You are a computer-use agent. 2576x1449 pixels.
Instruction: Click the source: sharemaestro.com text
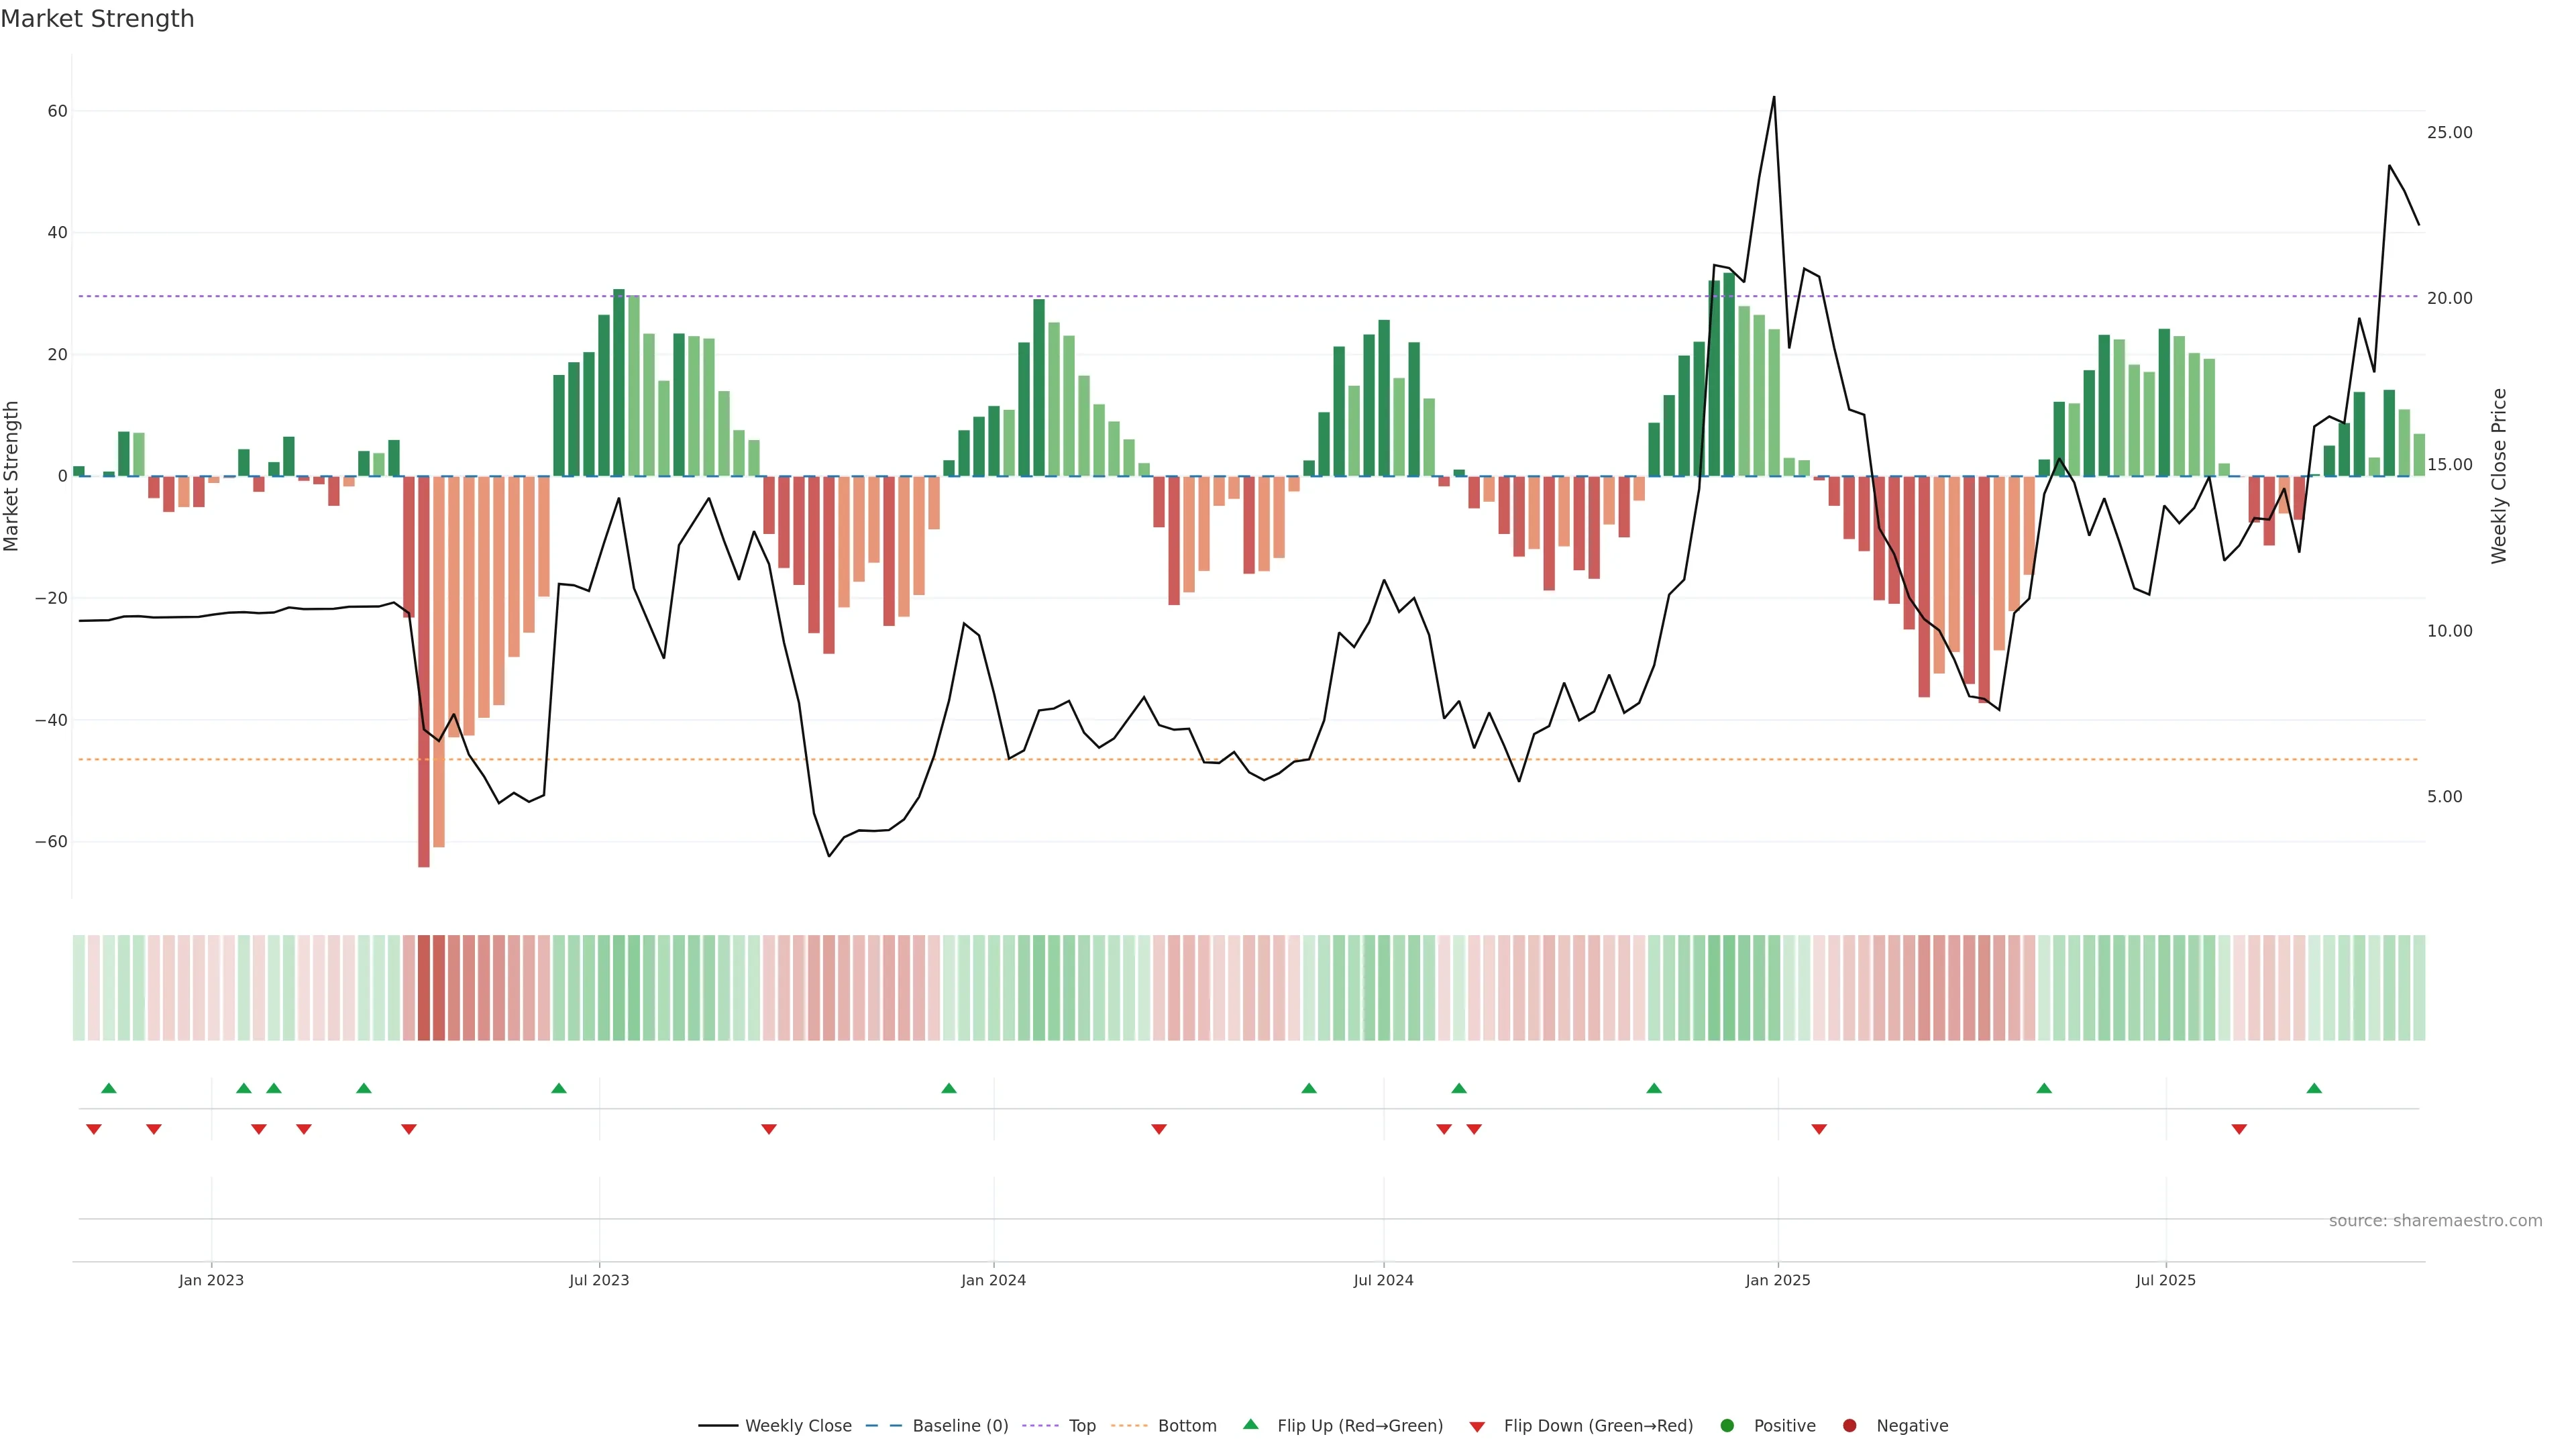[2435, 1221]
